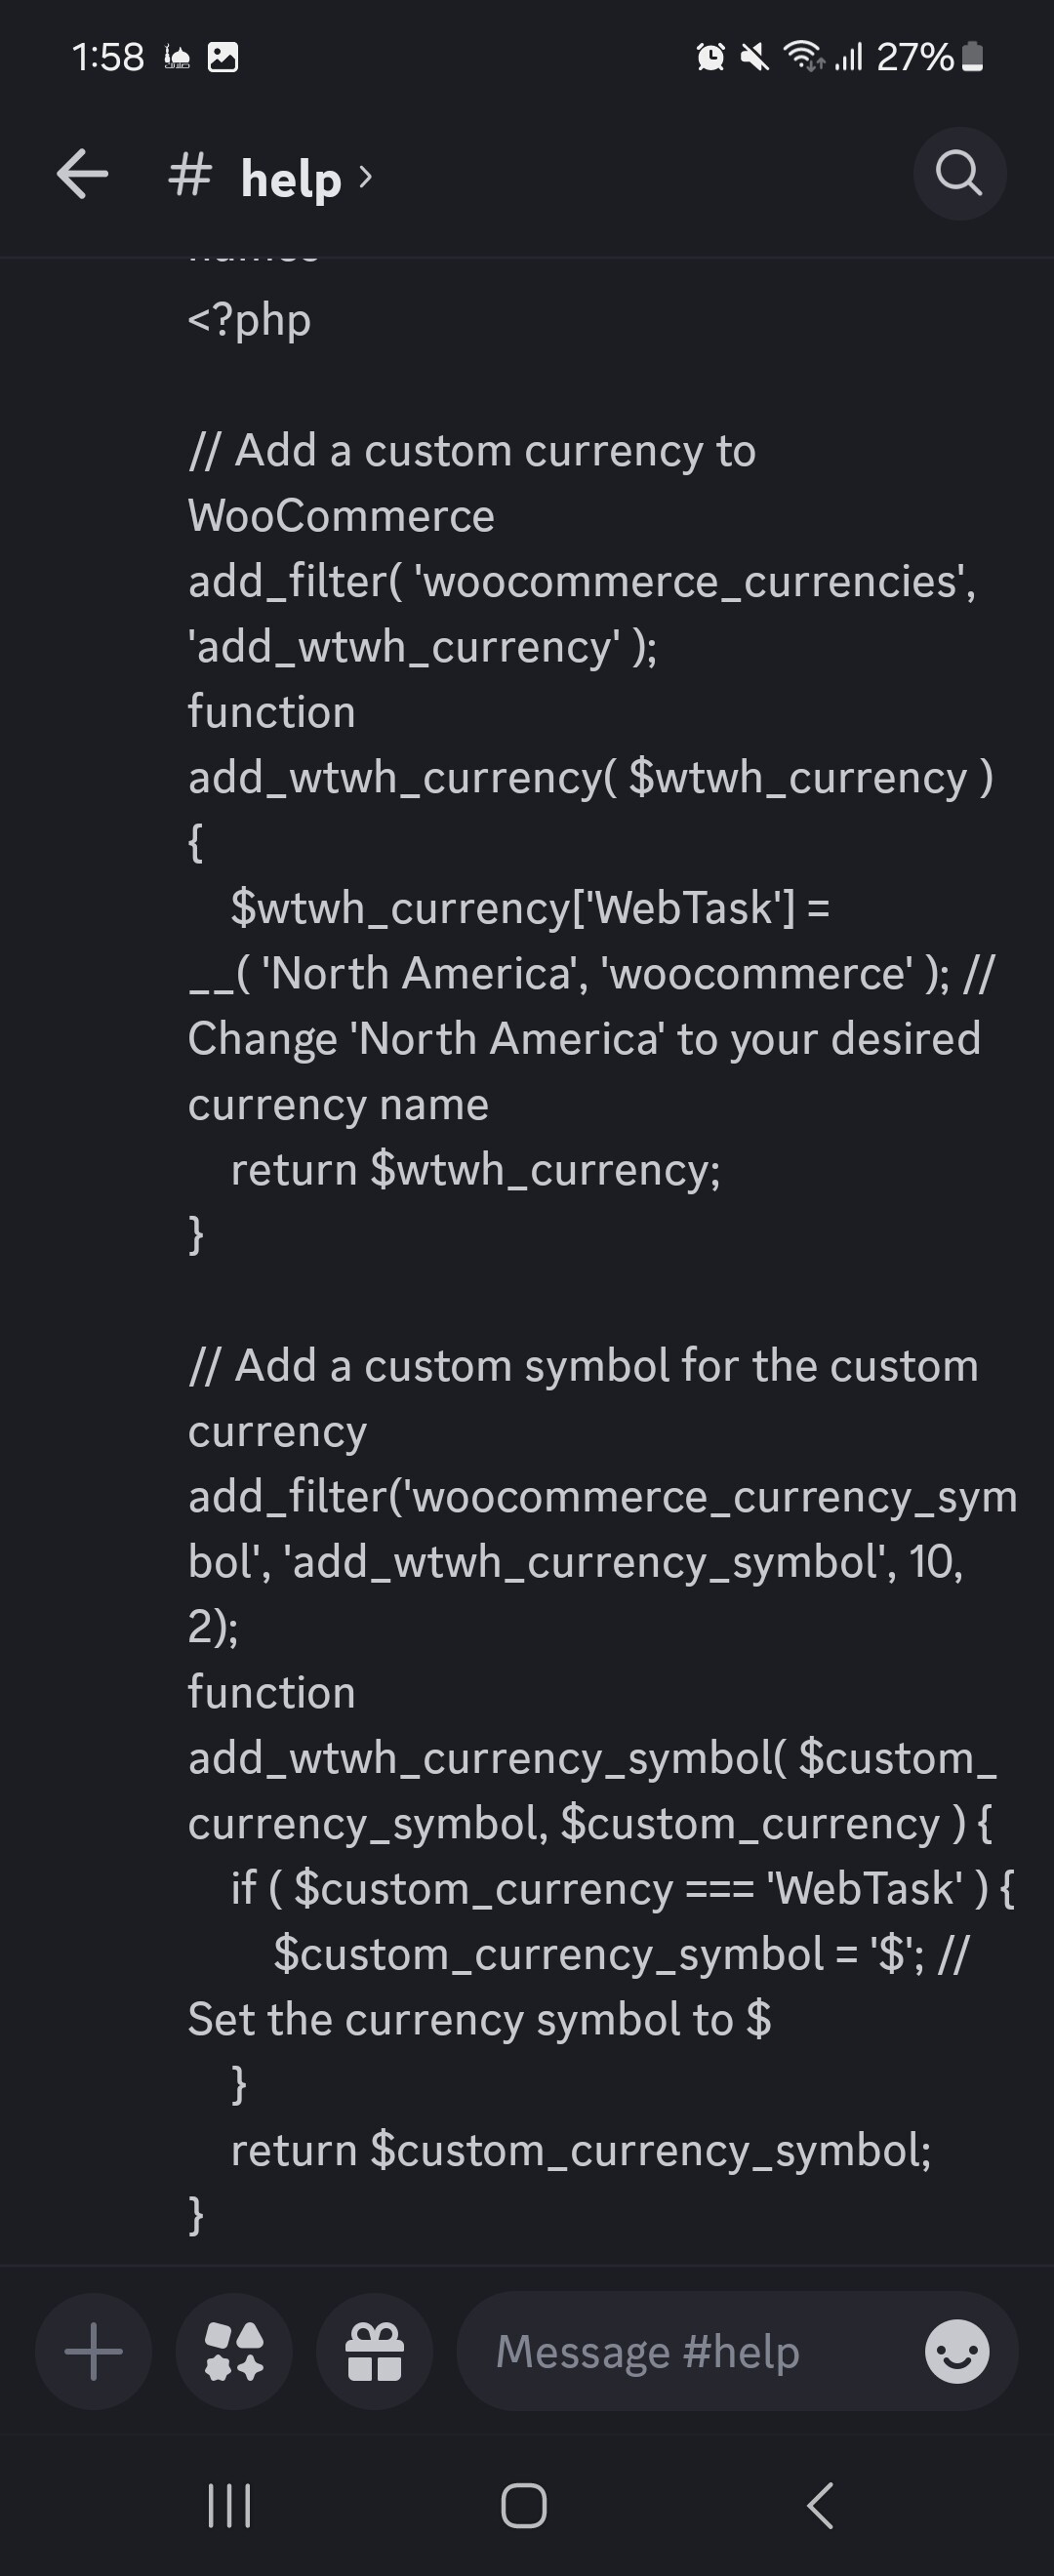This screenshot has width=1054, height=2576.
Task: Tap the "return $custom_currency_symbol;" line
Action: point(581,2149)
